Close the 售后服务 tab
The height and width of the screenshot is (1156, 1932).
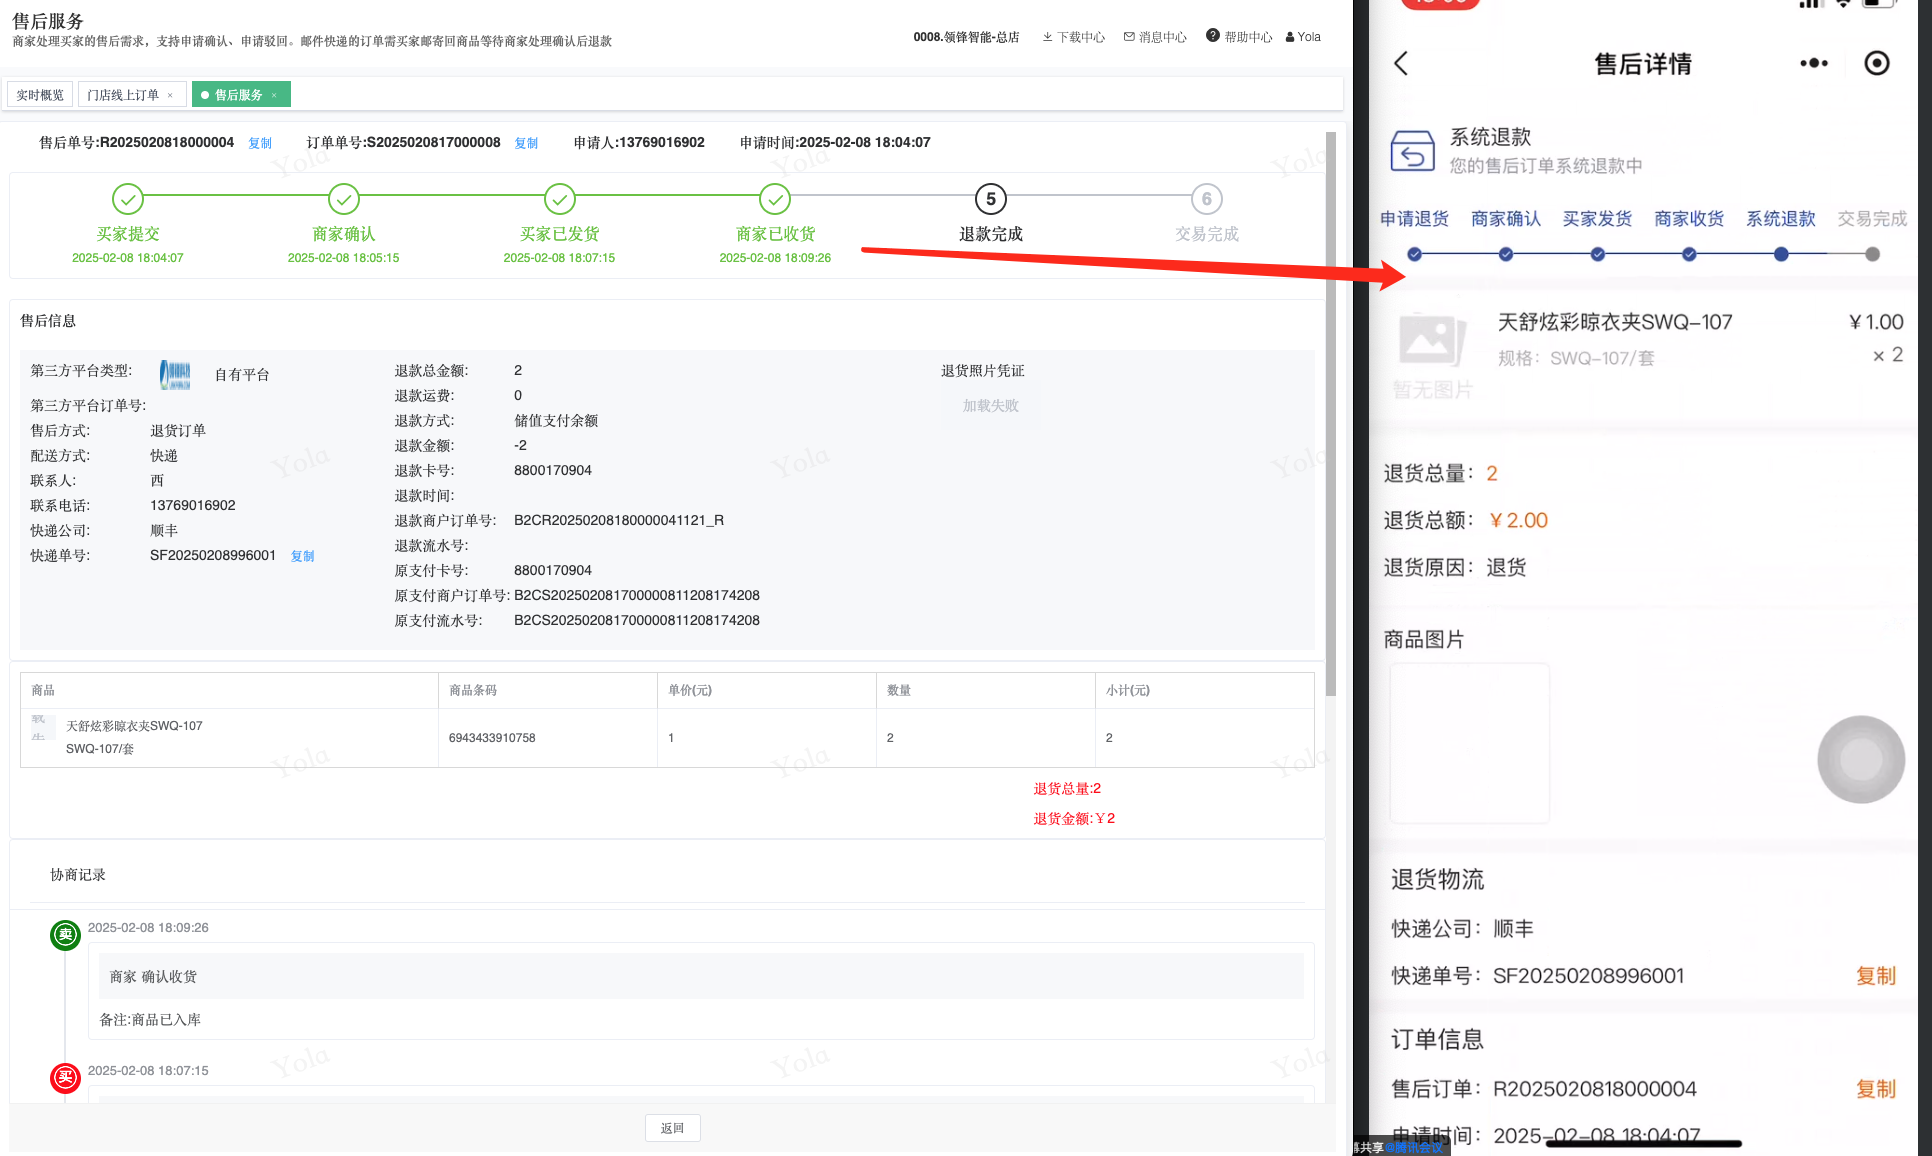[x=274, y=96]
